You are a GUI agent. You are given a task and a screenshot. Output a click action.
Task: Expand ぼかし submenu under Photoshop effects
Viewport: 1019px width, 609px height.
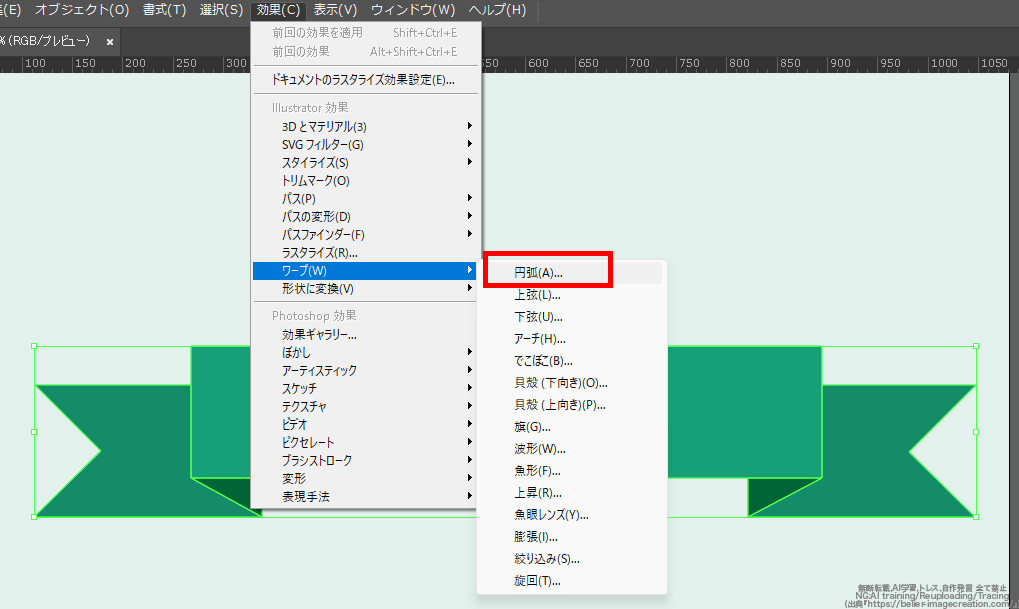(296, 353)
